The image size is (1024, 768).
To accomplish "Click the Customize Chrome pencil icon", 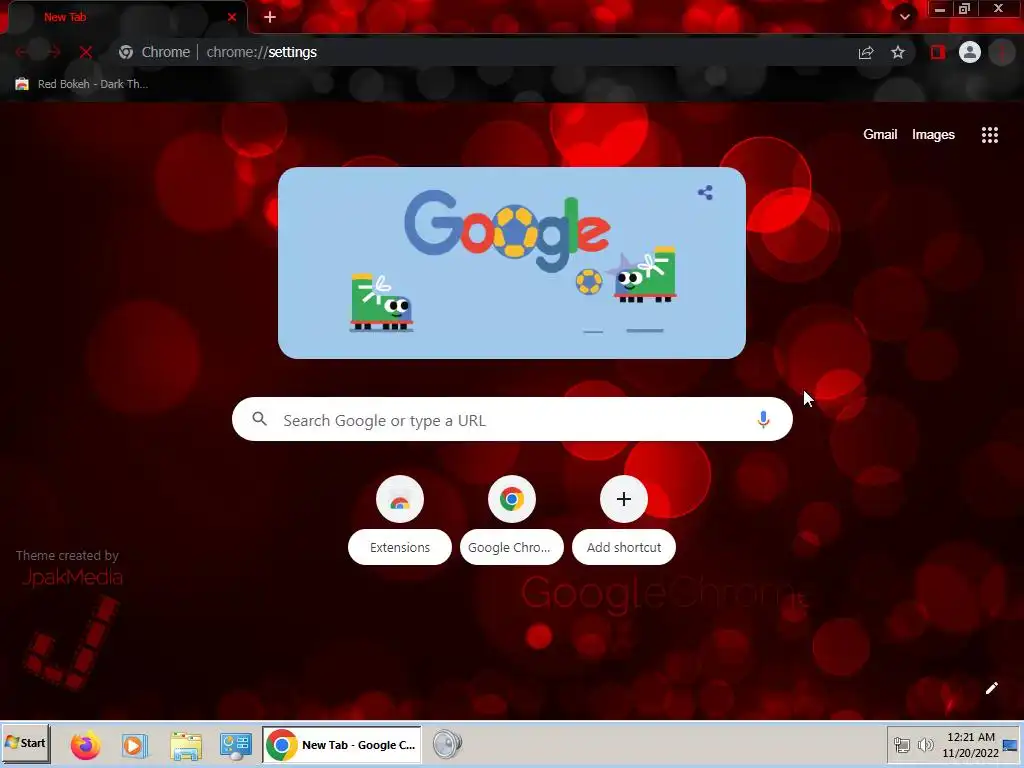I will [991, 688].
